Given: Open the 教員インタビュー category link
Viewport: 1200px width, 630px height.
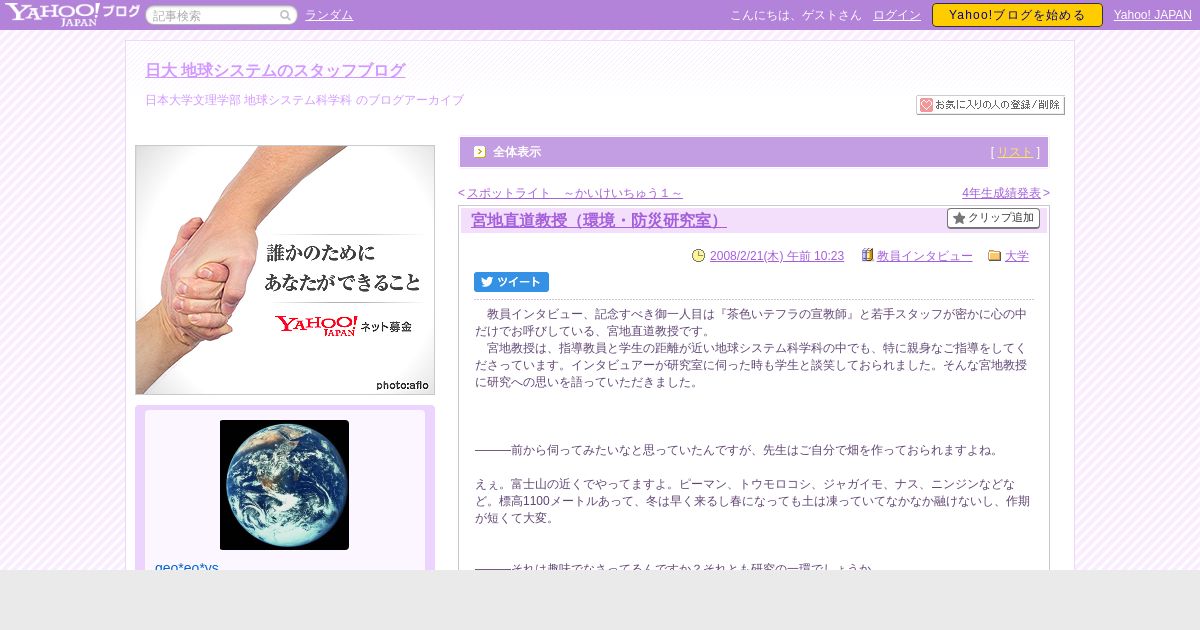Looking at the screenshot, I should click(925, 256).
